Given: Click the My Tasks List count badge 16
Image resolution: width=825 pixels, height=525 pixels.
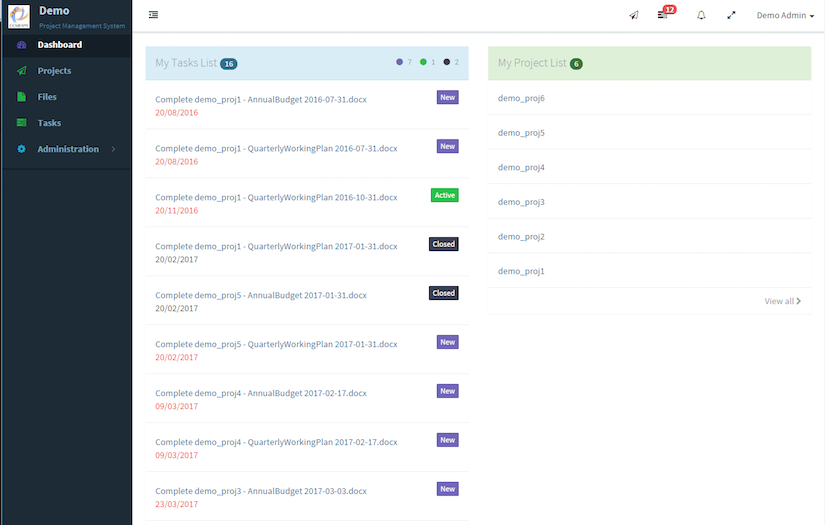Looking at the screenshot, I should tap(229, 64).
